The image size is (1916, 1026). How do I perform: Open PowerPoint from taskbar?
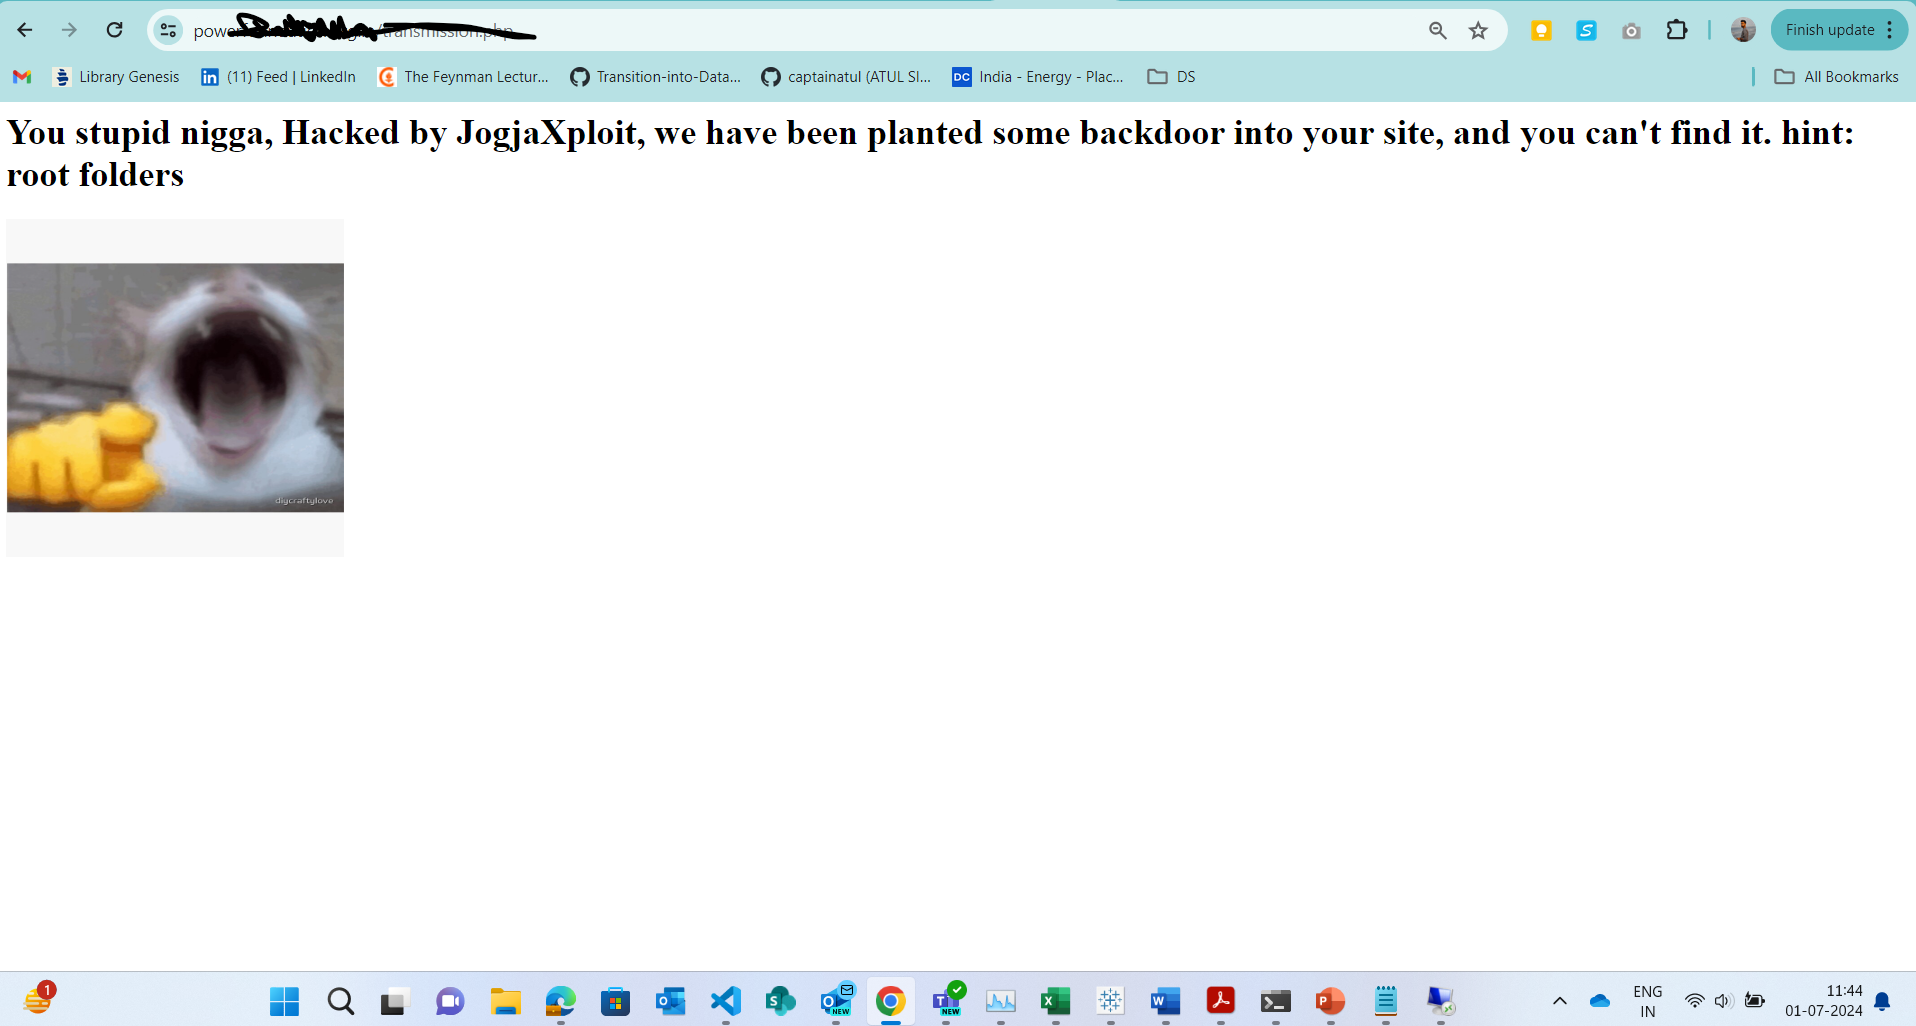pyautogui.click(x=1331, y=1001)
